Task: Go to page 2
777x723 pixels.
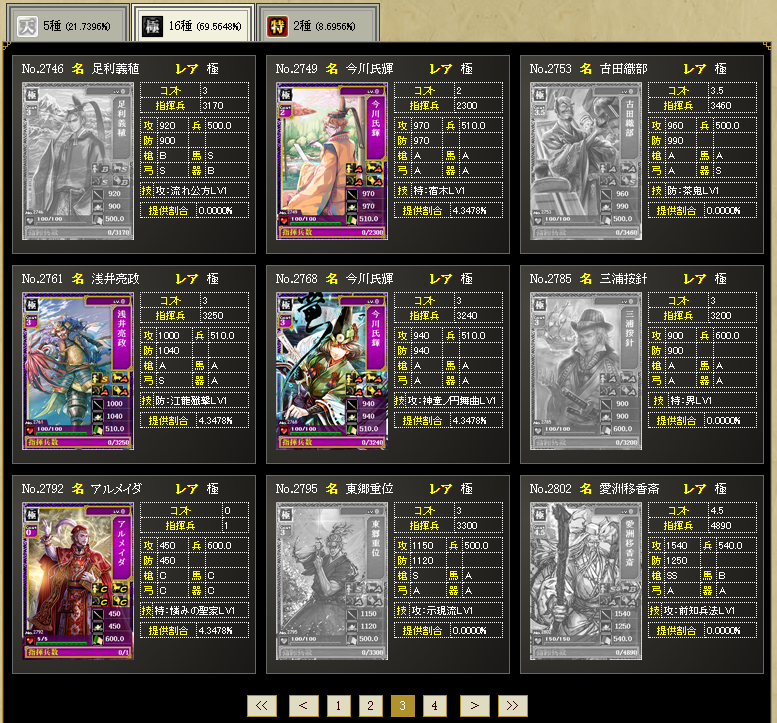Action: [371, 706]
